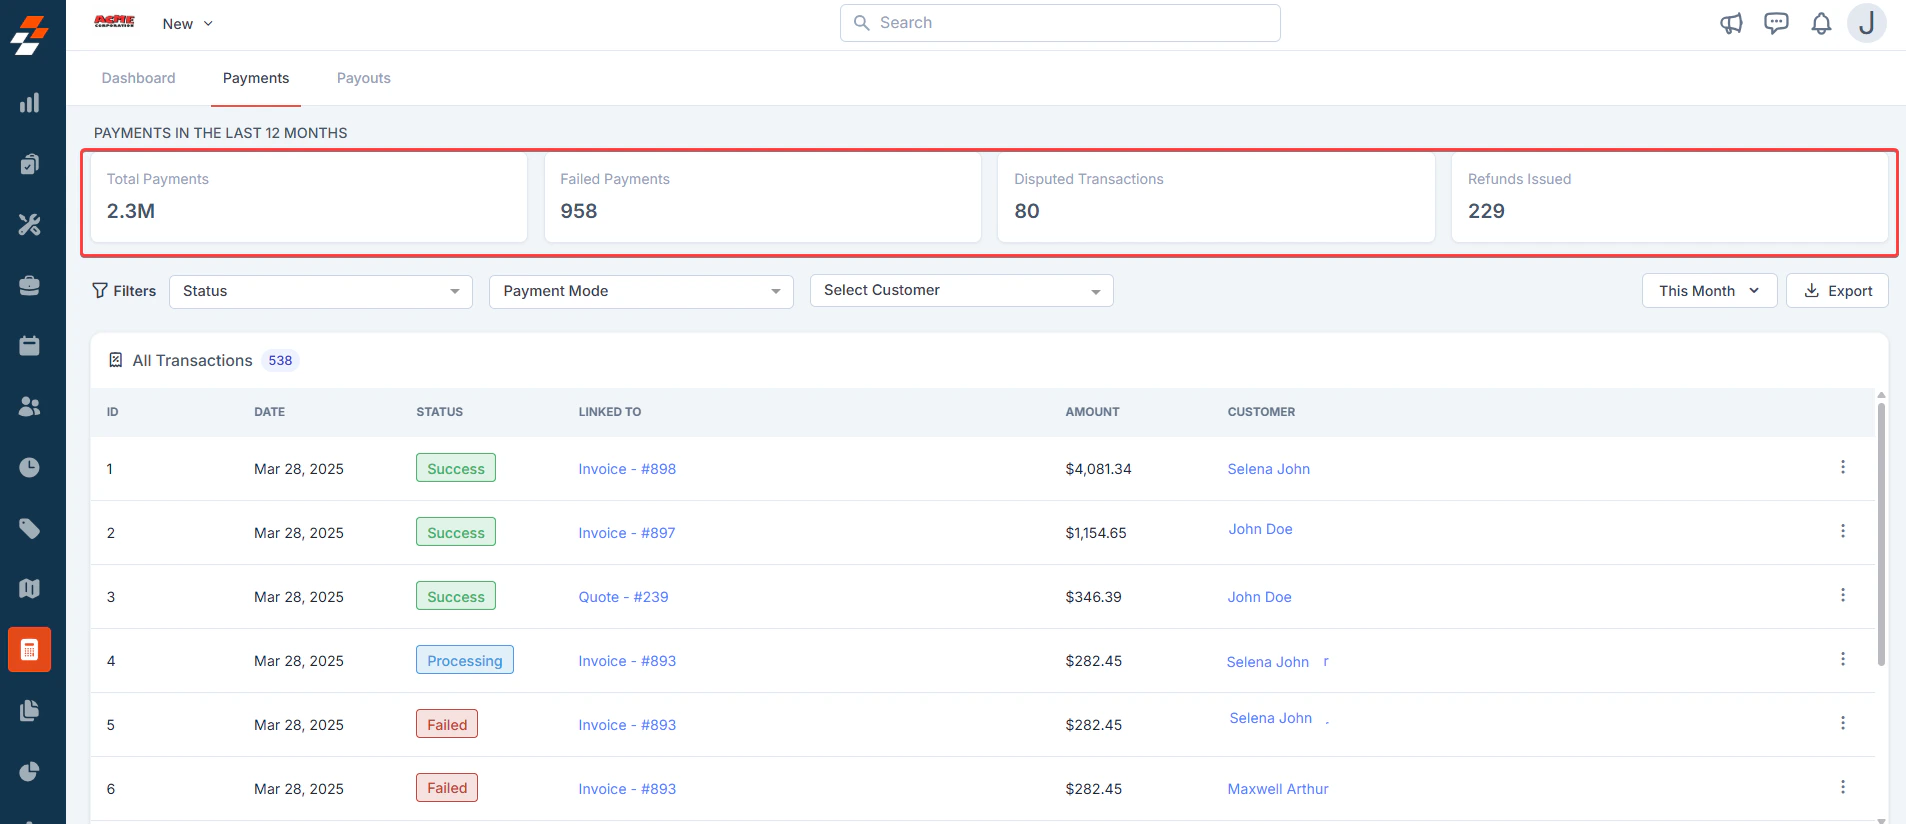Open Maxwell Arthur customer link
Viewport: 1906px width, 824px height.
click(1278, 789)
